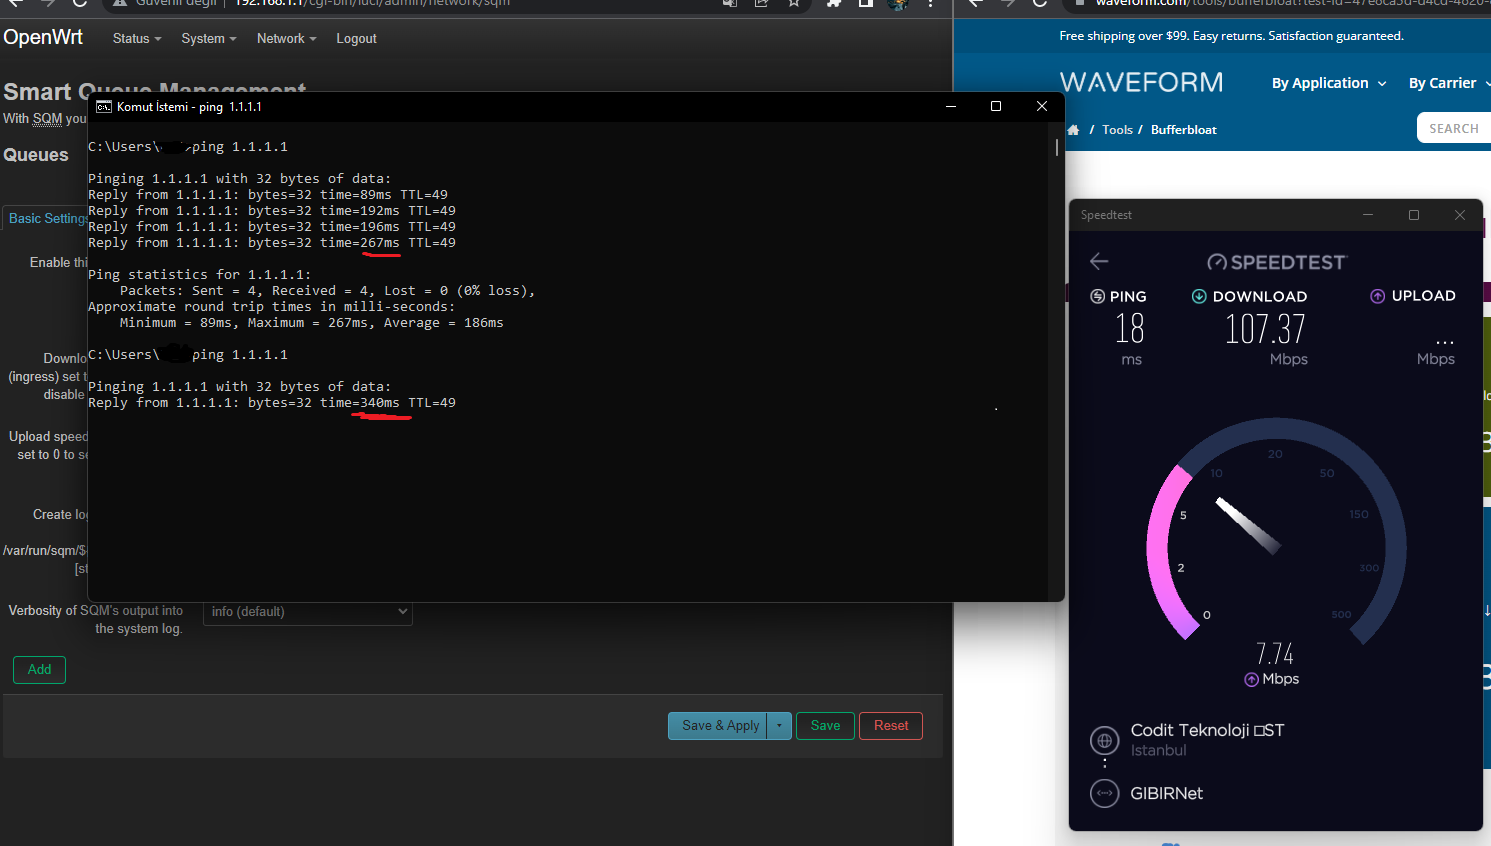
Task: Click the 'Packets: Sent = 4' statistics line
Action: tap(328, 291)
